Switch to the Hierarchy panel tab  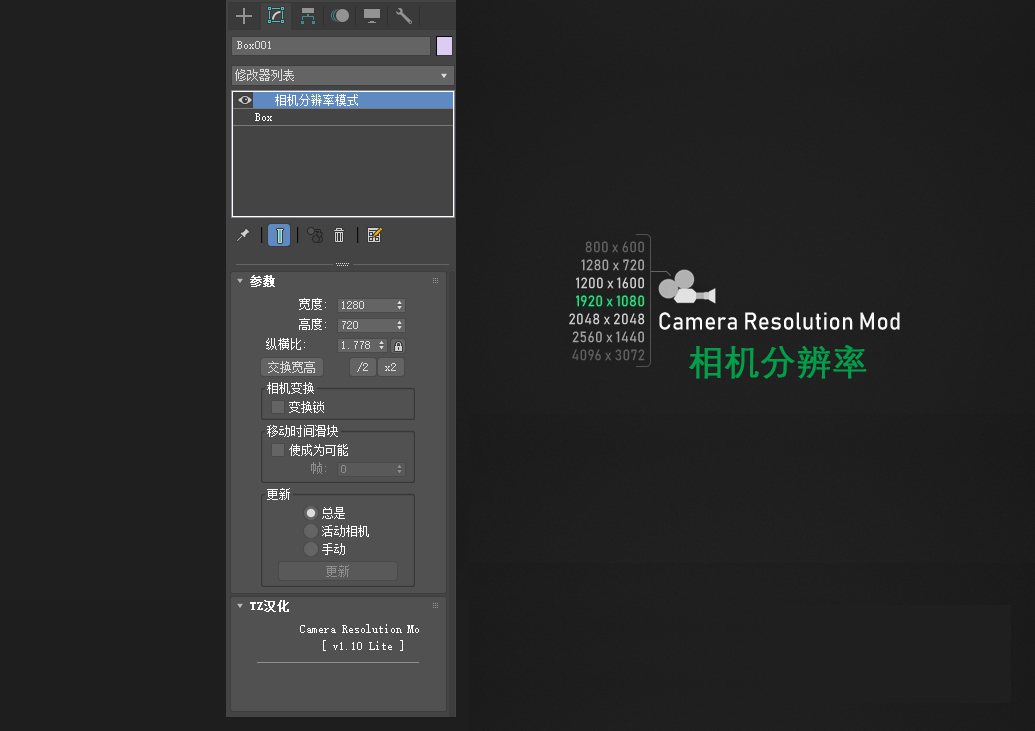coord(308,15)
